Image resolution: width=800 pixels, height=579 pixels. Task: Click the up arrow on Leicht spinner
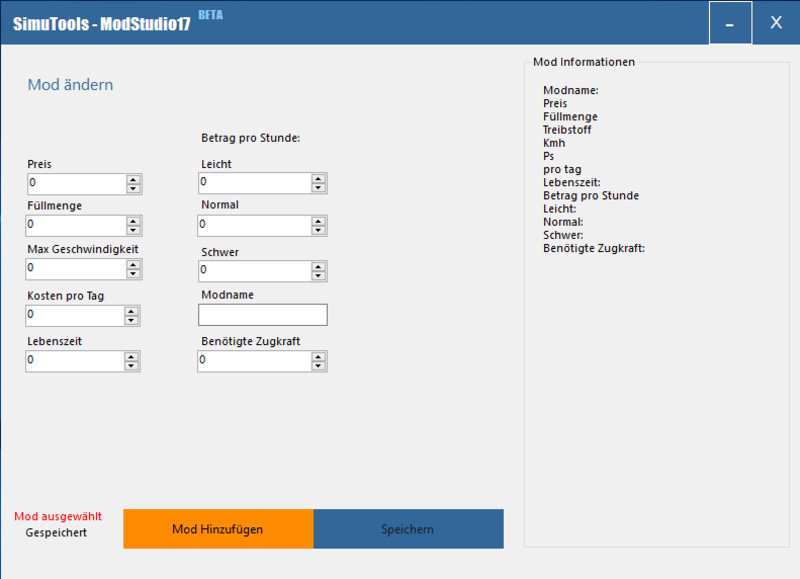point(318,178)
